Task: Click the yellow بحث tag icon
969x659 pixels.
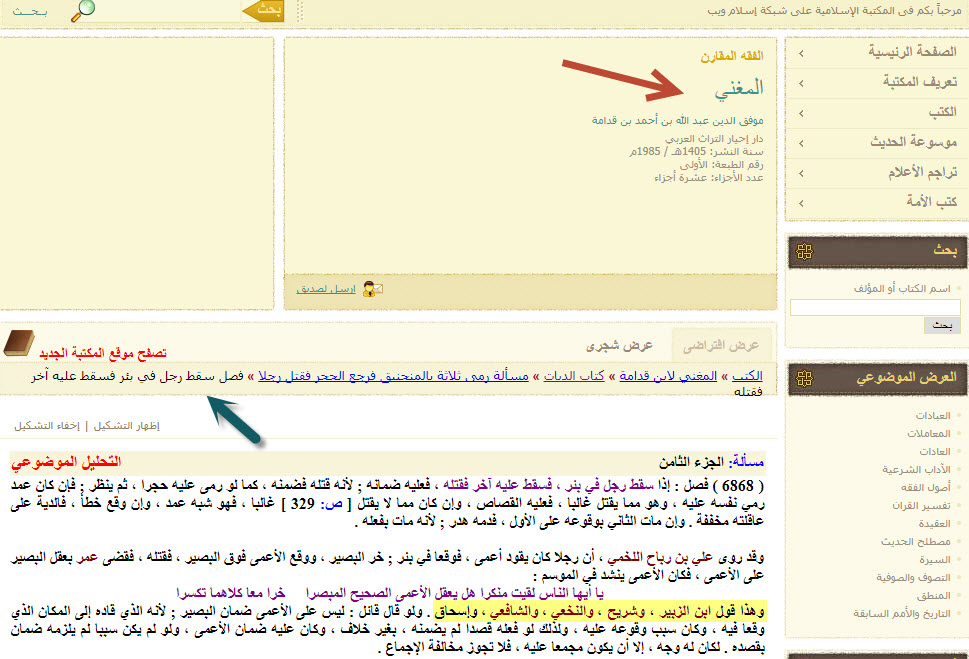Action: tap(265, 10)
